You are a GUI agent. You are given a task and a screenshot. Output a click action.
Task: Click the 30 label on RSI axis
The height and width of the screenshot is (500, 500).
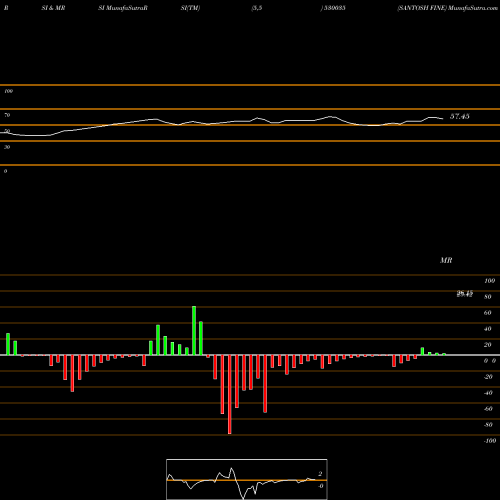click(7, 147)
